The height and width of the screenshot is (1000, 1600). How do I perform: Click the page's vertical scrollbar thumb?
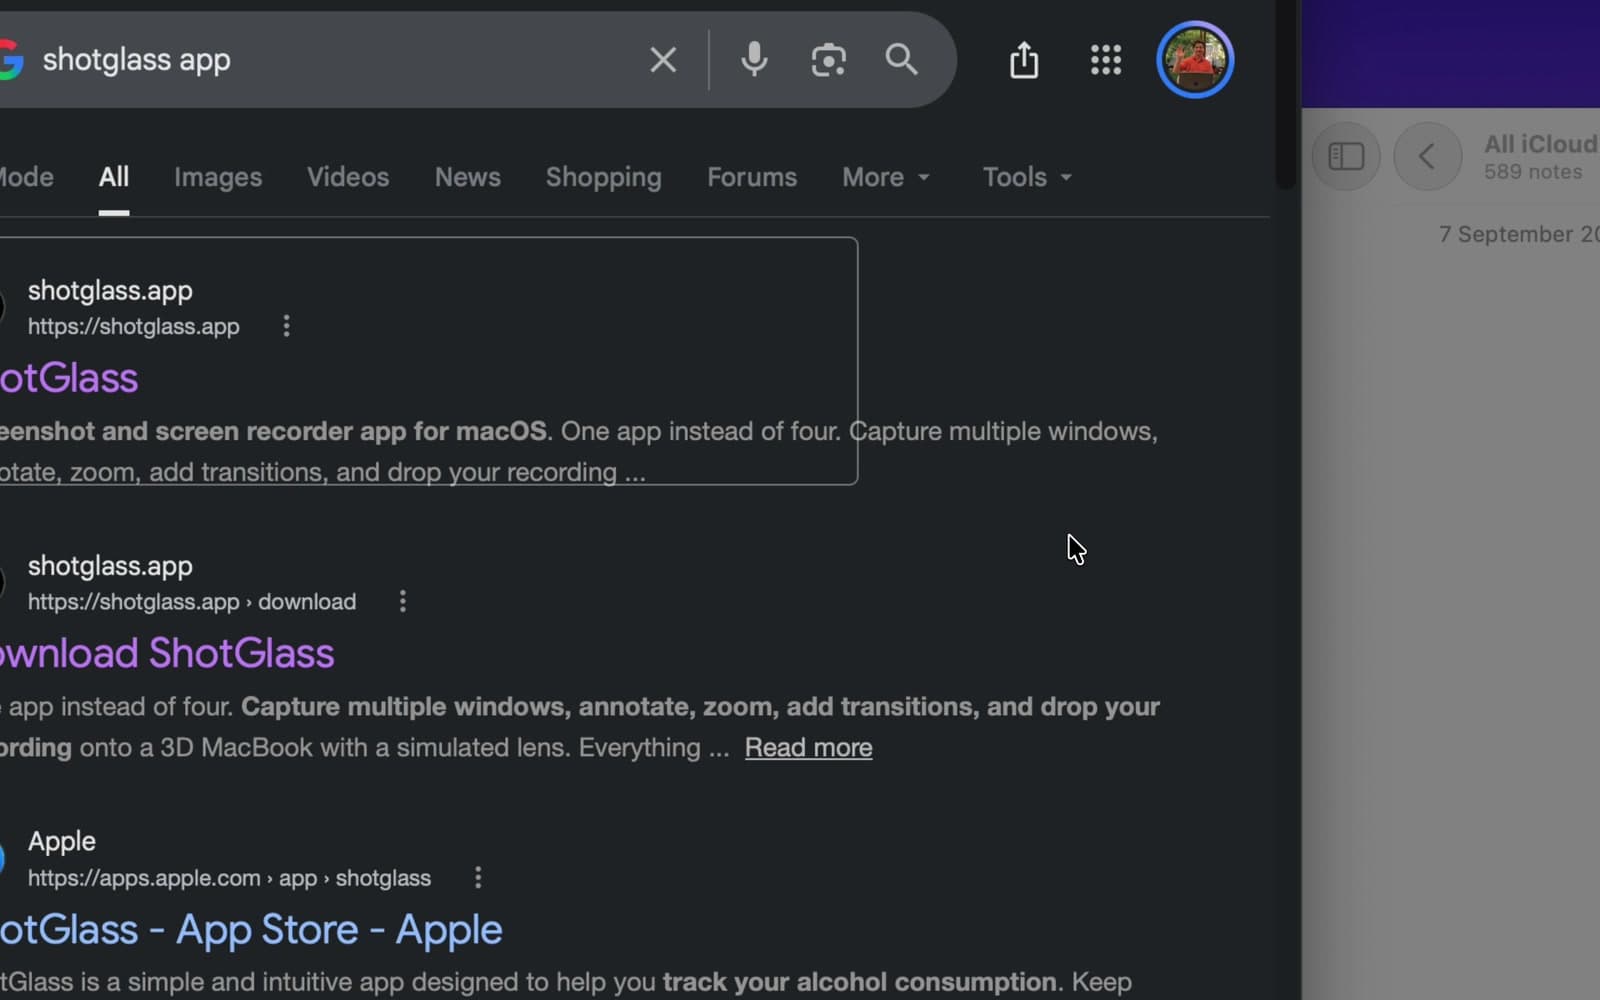(x=1285, y=95)
